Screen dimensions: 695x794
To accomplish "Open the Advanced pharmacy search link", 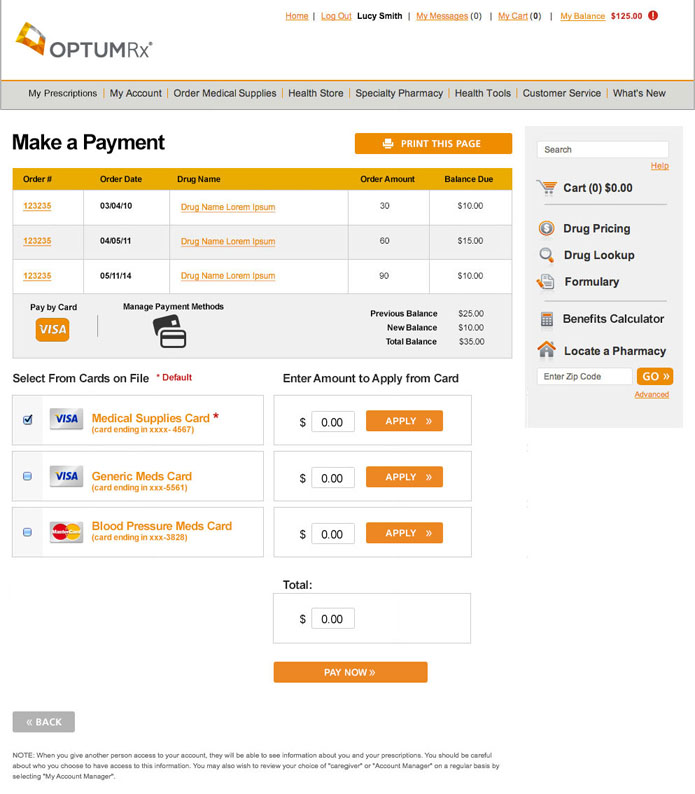I will click(651, 394).
